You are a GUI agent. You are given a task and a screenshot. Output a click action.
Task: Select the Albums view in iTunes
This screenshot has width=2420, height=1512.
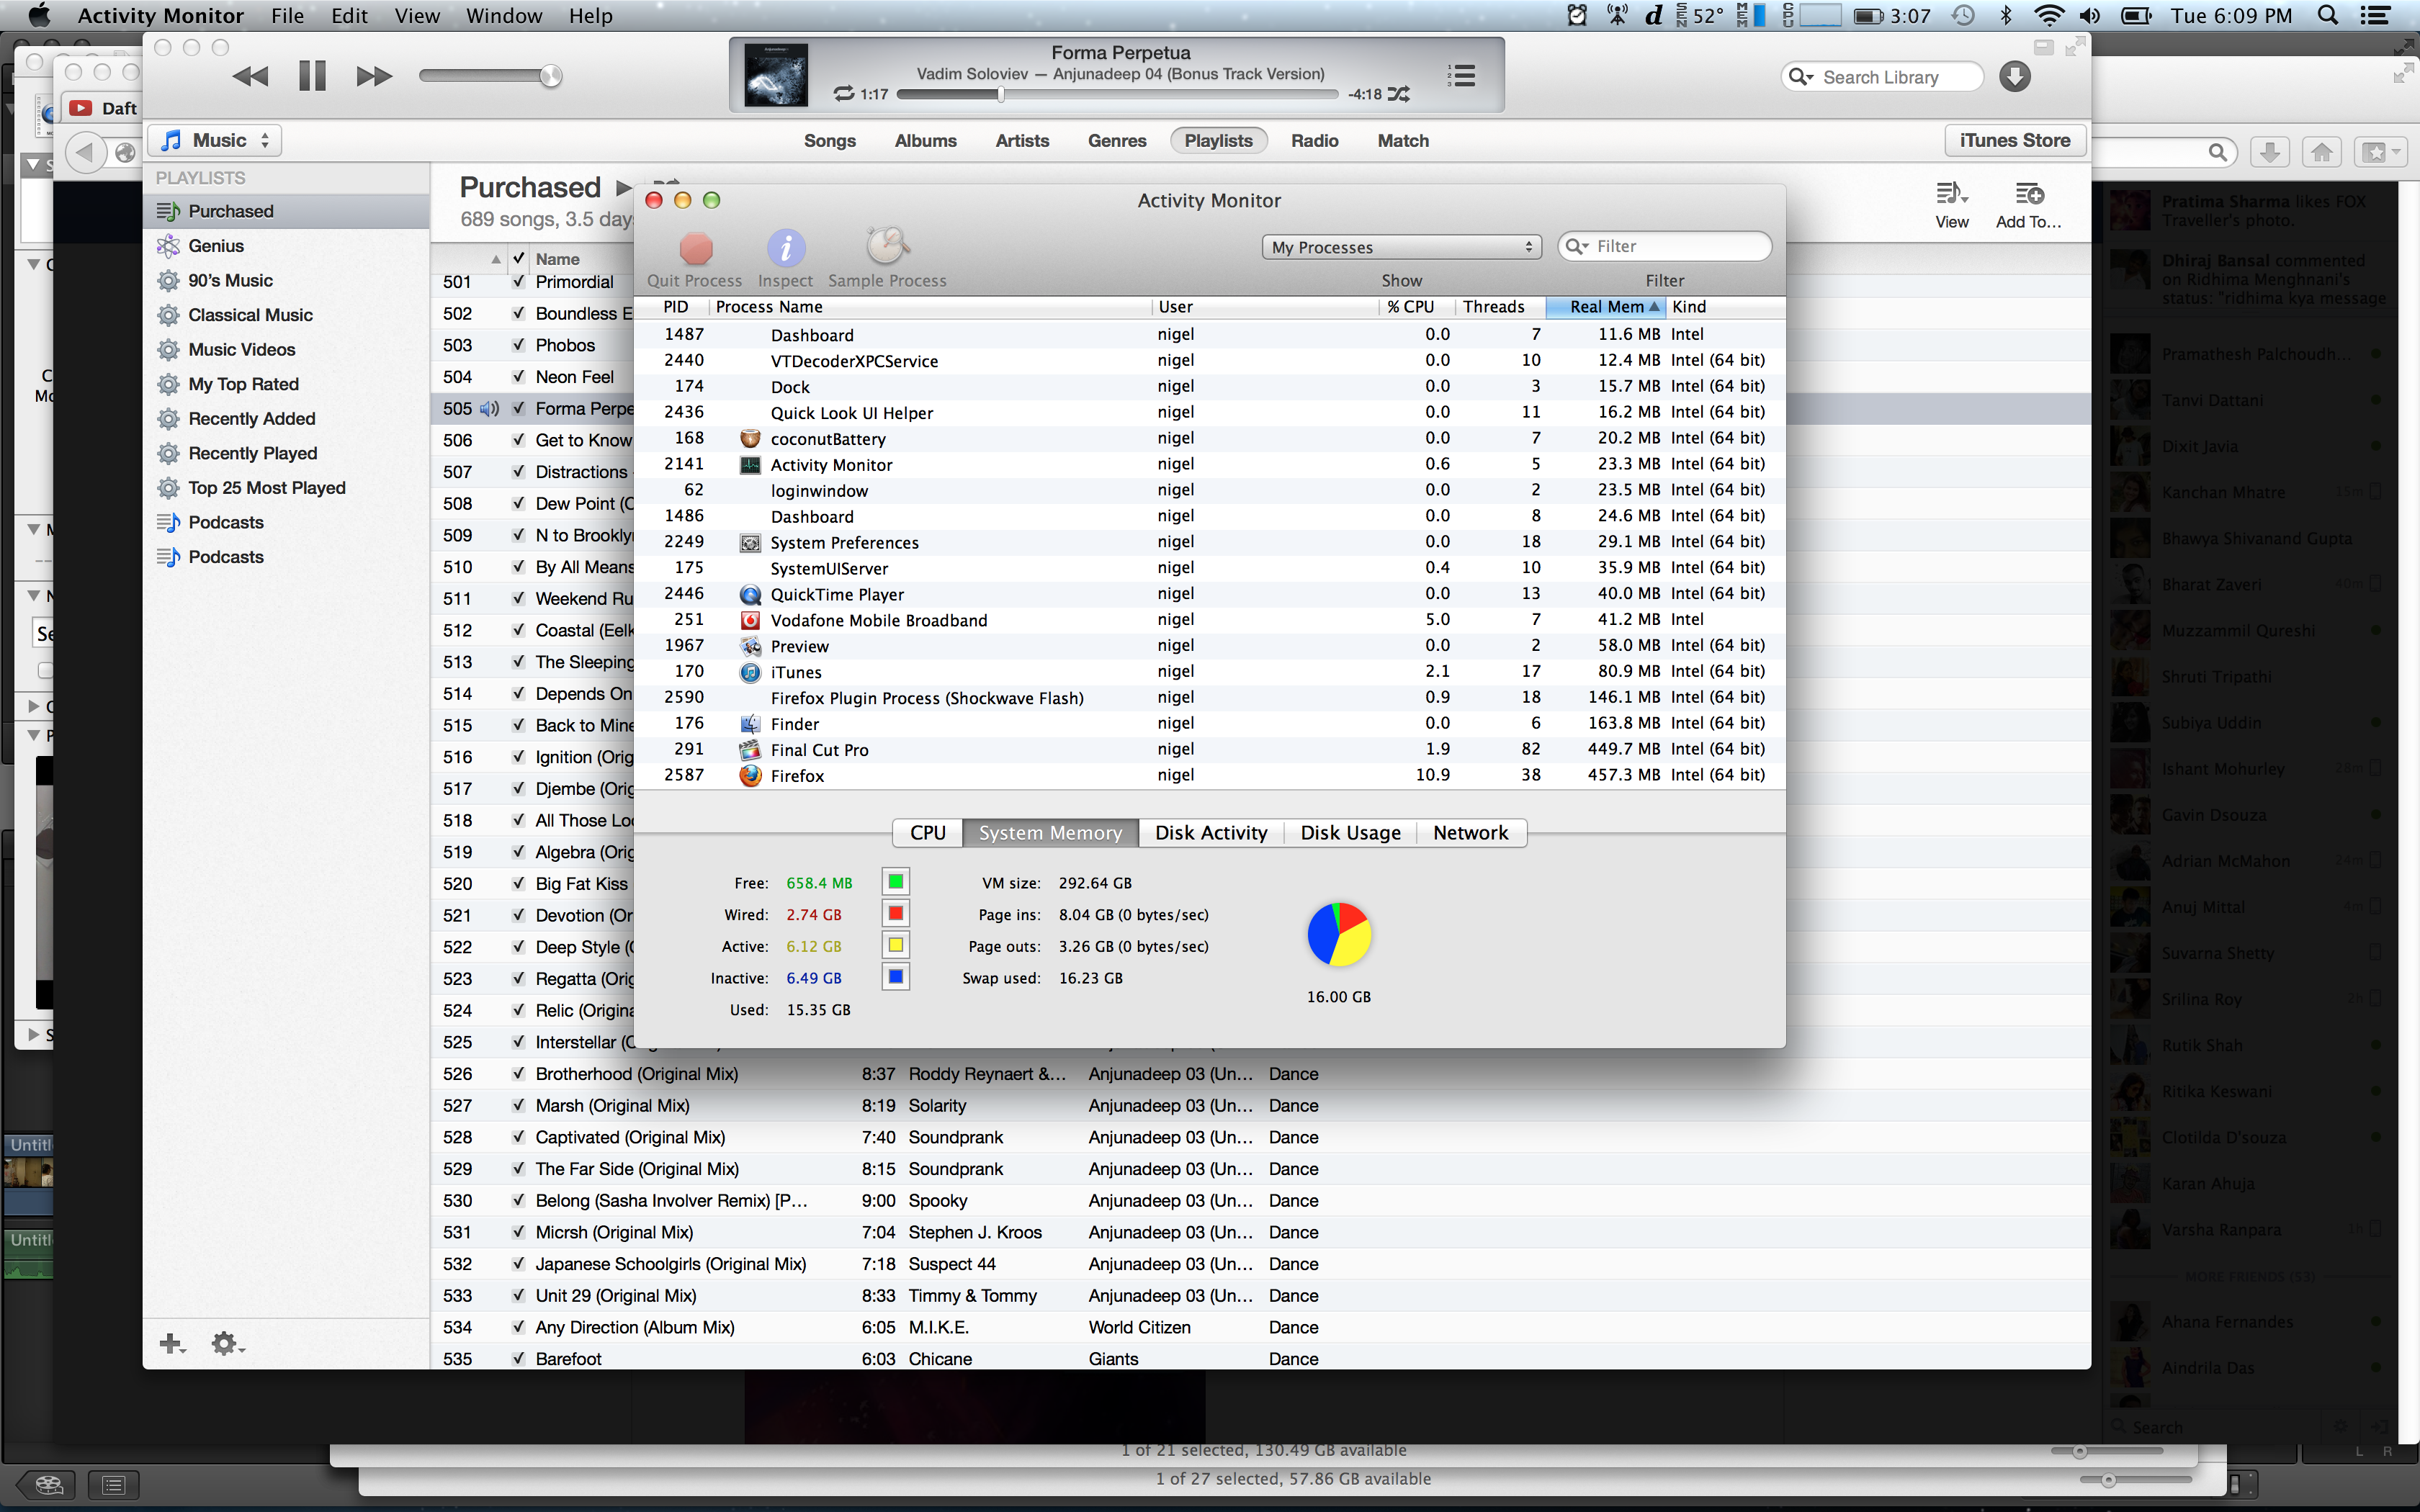click(x=925, y=141)
